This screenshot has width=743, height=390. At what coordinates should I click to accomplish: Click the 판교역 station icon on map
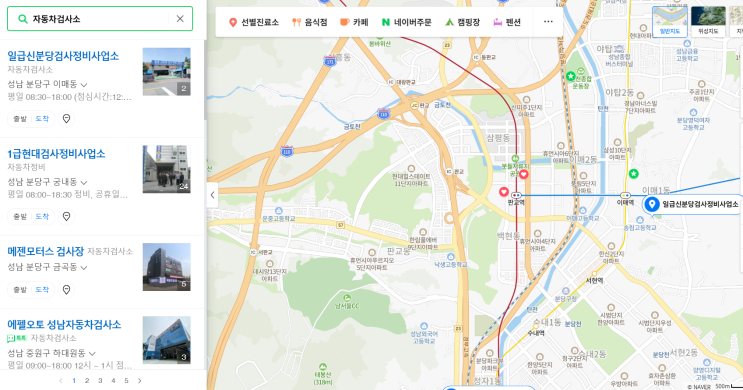[516, 195]
